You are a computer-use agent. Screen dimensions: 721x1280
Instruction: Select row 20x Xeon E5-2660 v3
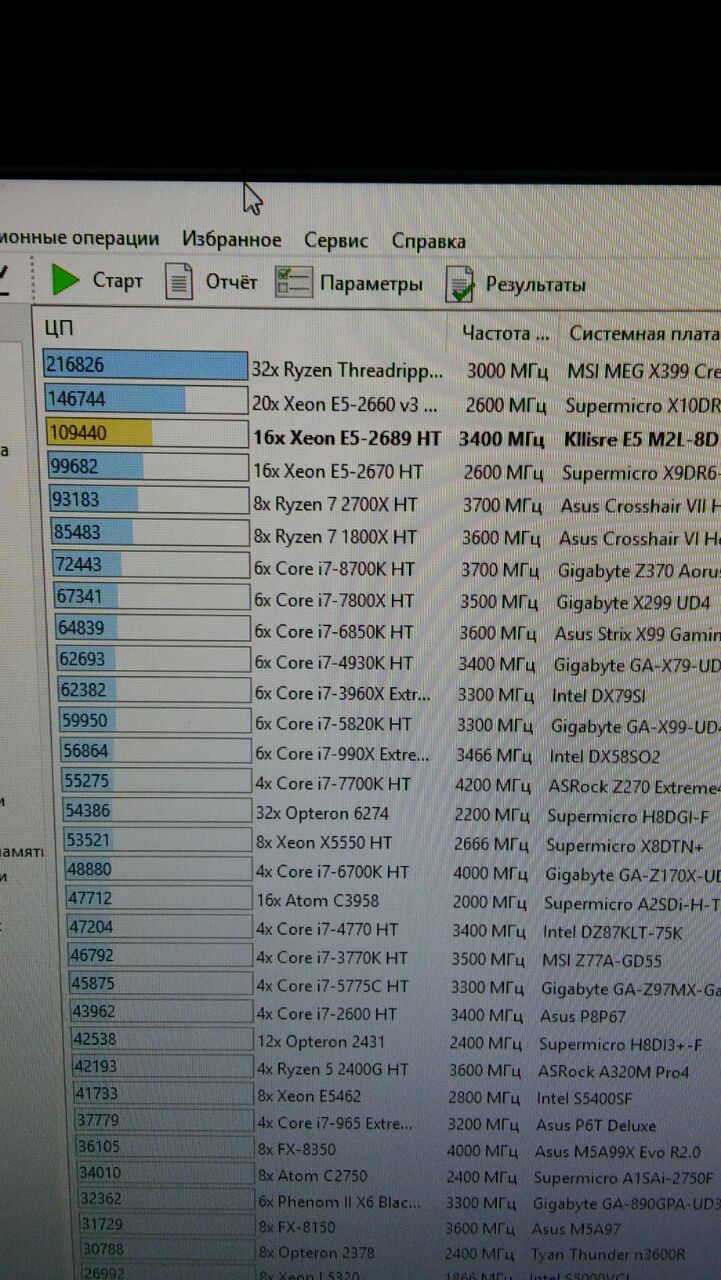pos(382,404)
